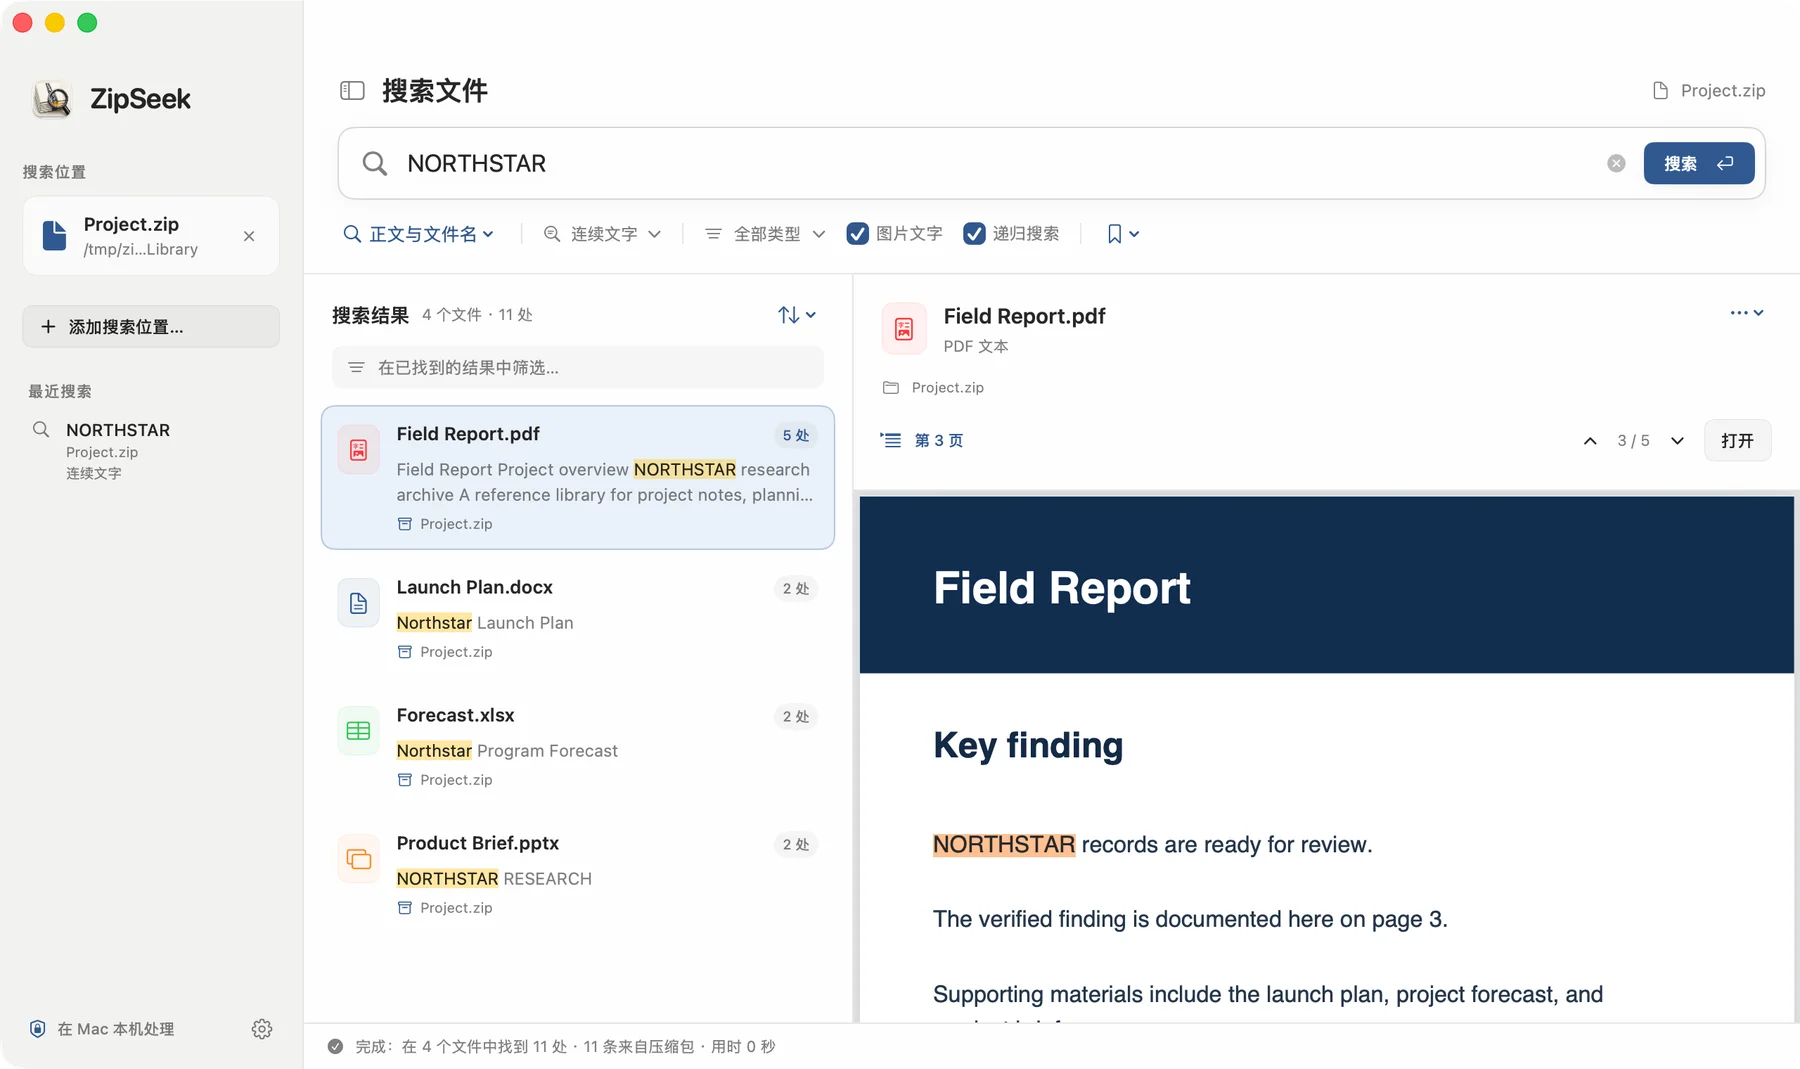
Task: Open the more actions ellipsis menu
Action: (x=1747, y=313)
